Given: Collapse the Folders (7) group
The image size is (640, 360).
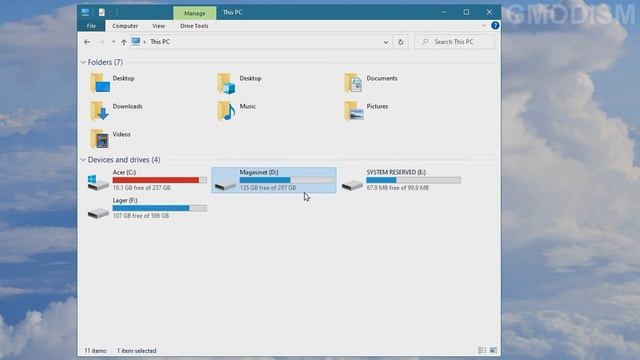Looking at the screenshot, I should (83, 62).
